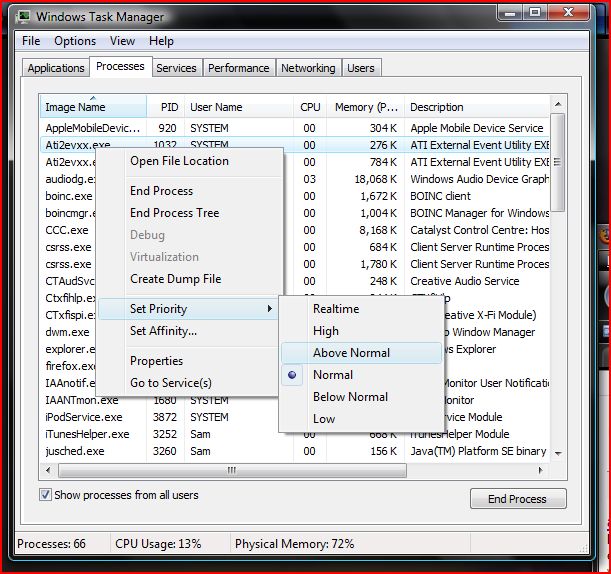Open the View menu
This screenshot has height=574, width=611.
[x=122, y=41]
